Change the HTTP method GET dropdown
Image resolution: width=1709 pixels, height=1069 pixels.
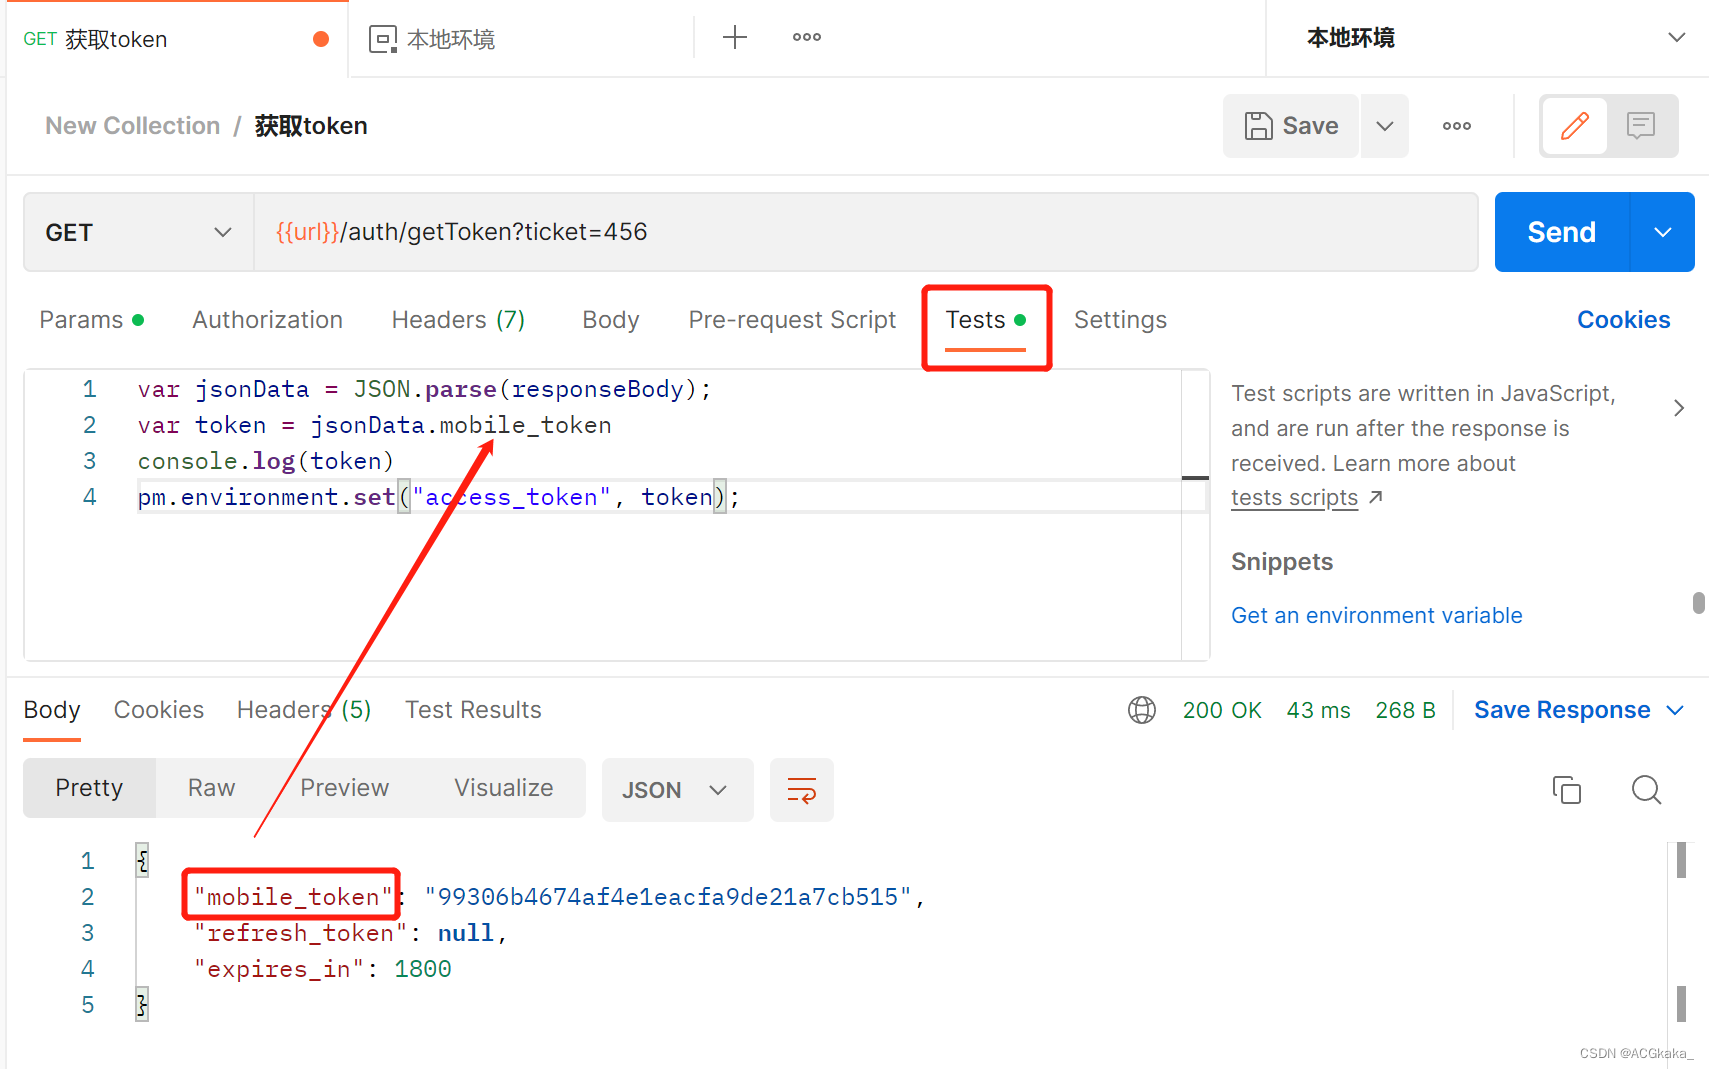pos(139,232)
